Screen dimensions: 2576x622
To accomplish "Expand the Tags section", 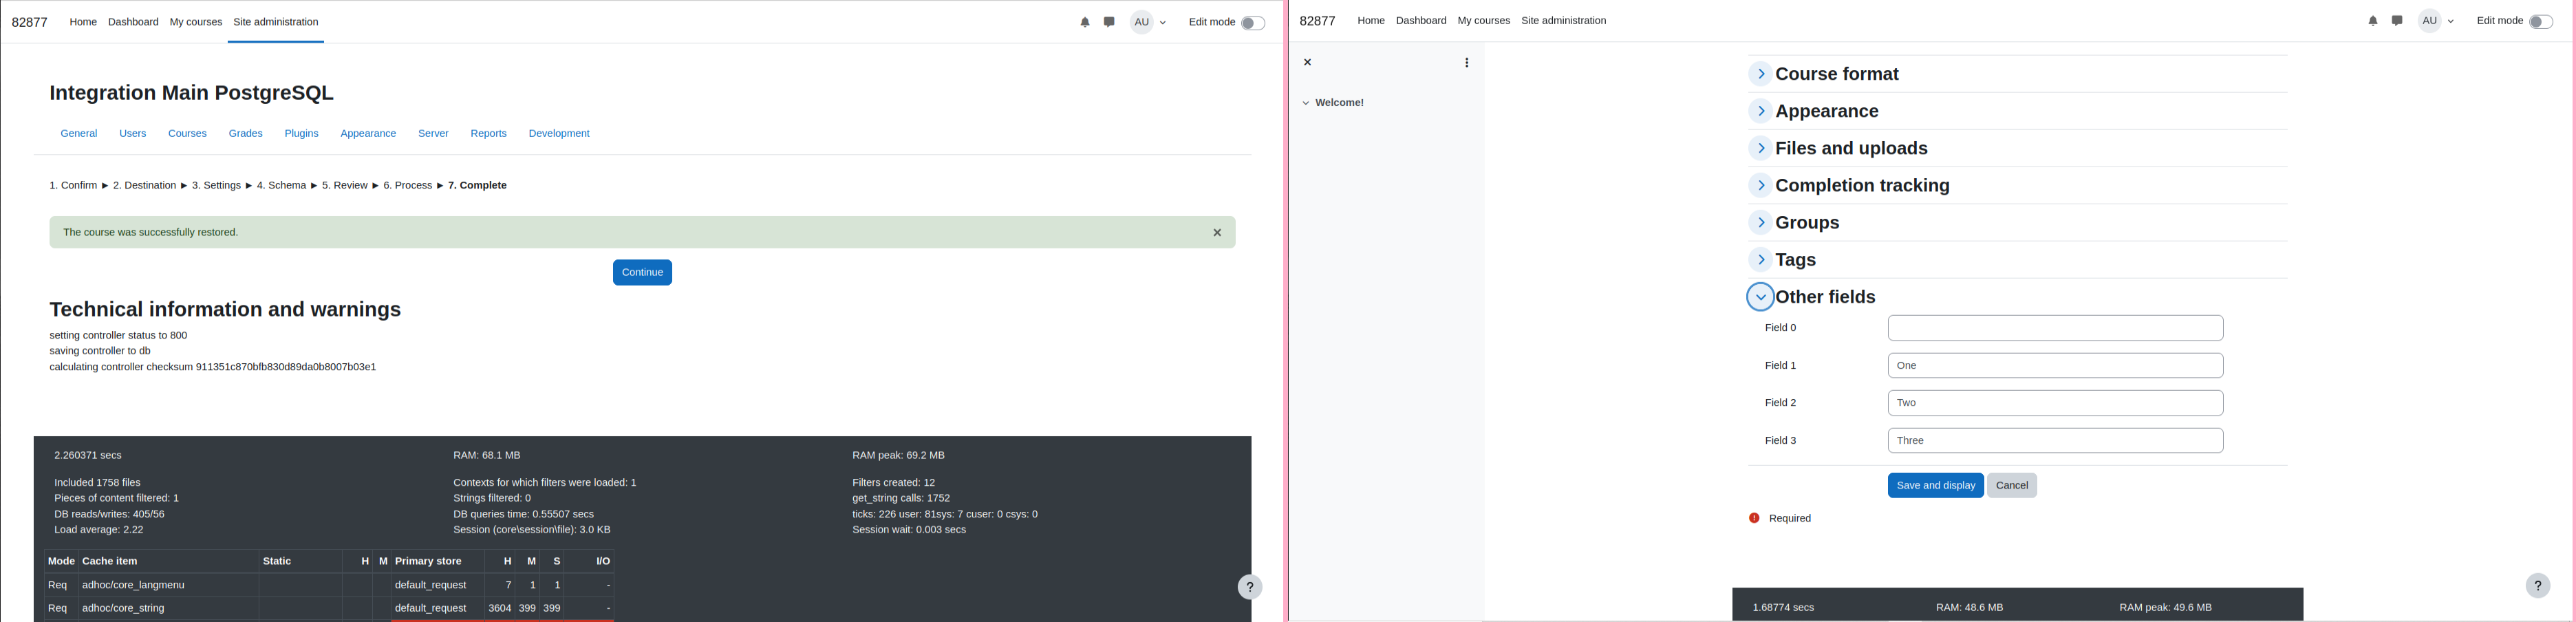I will coord(1760,260).
